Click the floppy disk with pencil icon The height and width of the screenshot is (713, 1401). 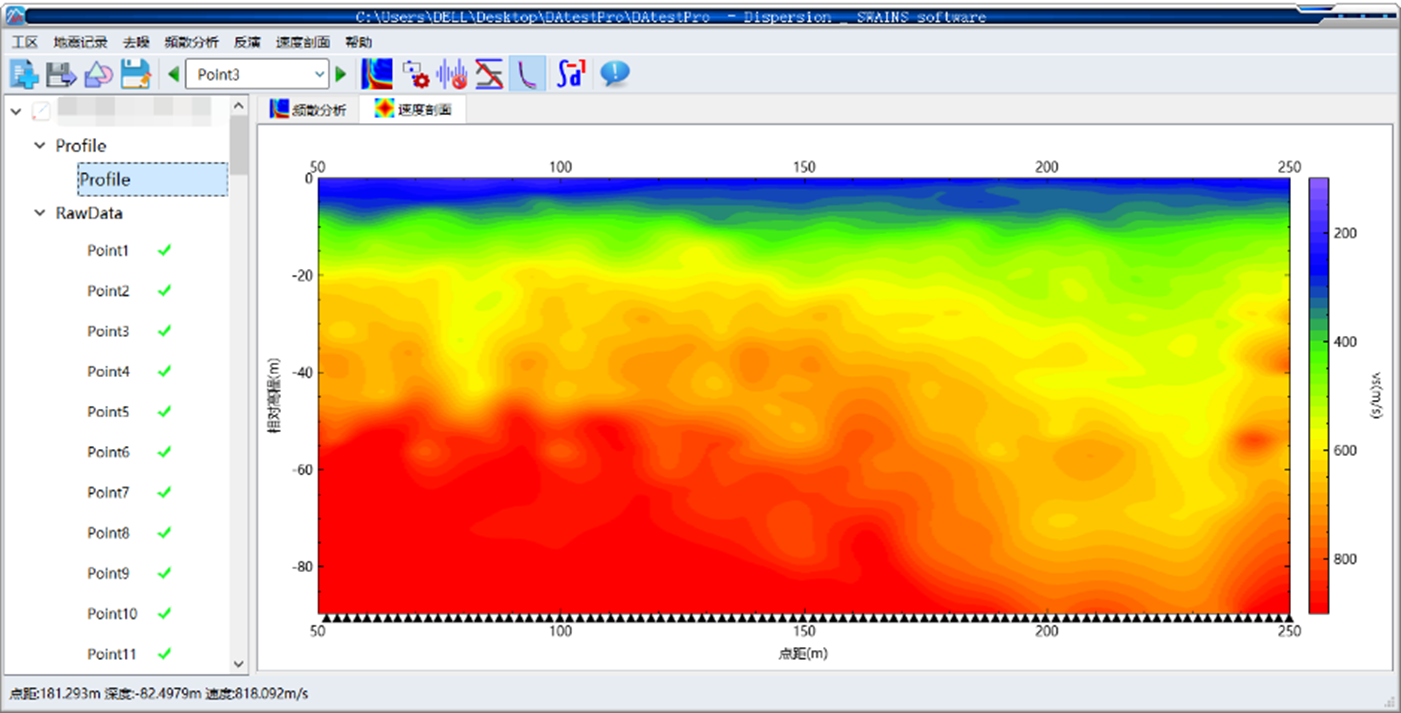point(135,74)
